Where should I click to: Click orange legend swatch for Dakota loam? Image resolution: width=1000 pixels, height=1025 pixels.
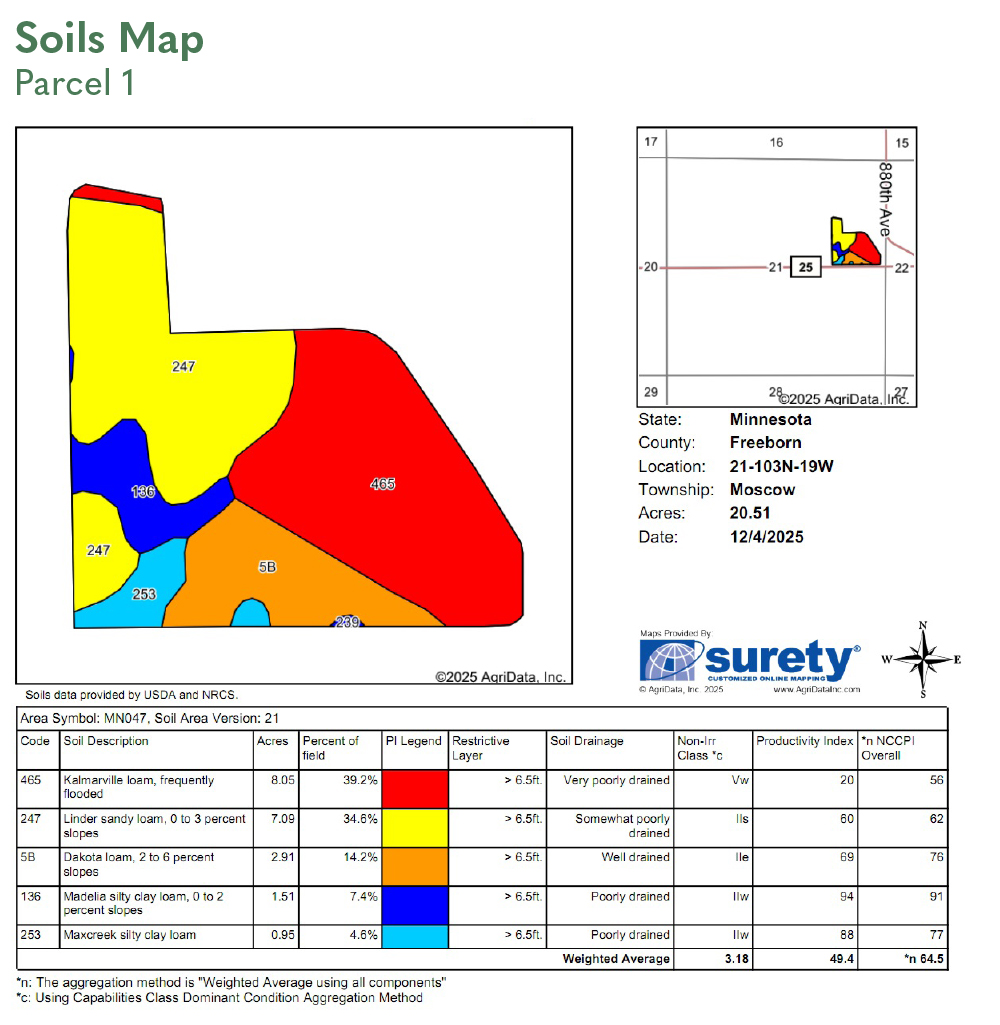tap(415, 866)
